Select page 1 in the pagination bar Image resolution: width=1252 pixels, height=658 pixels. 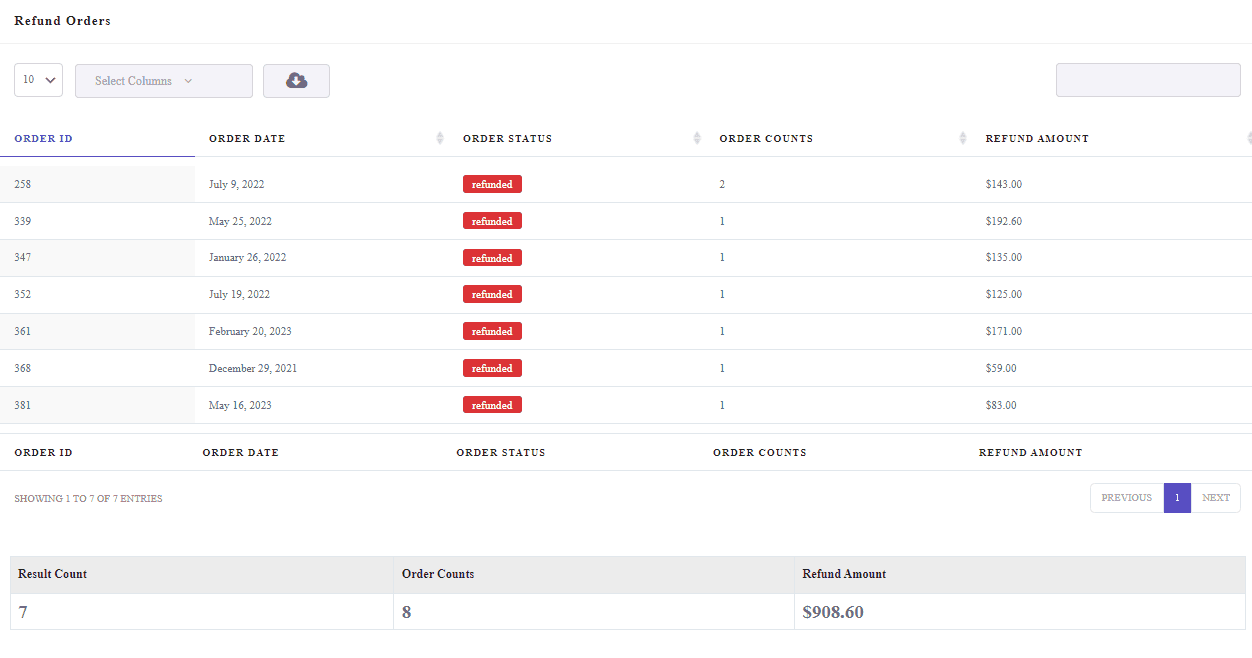(x=1177, y=497)
